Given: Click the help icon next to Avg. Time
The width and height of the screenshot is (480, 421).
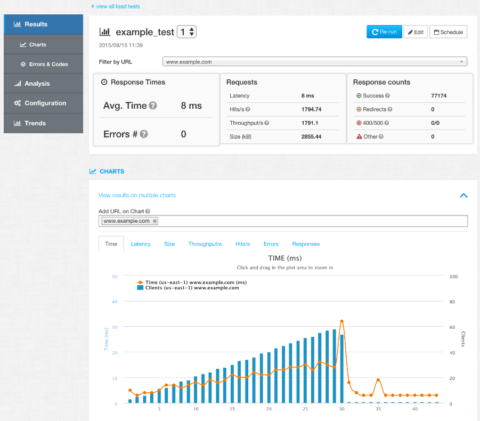Looking at the screenshot, I should 153,106.
